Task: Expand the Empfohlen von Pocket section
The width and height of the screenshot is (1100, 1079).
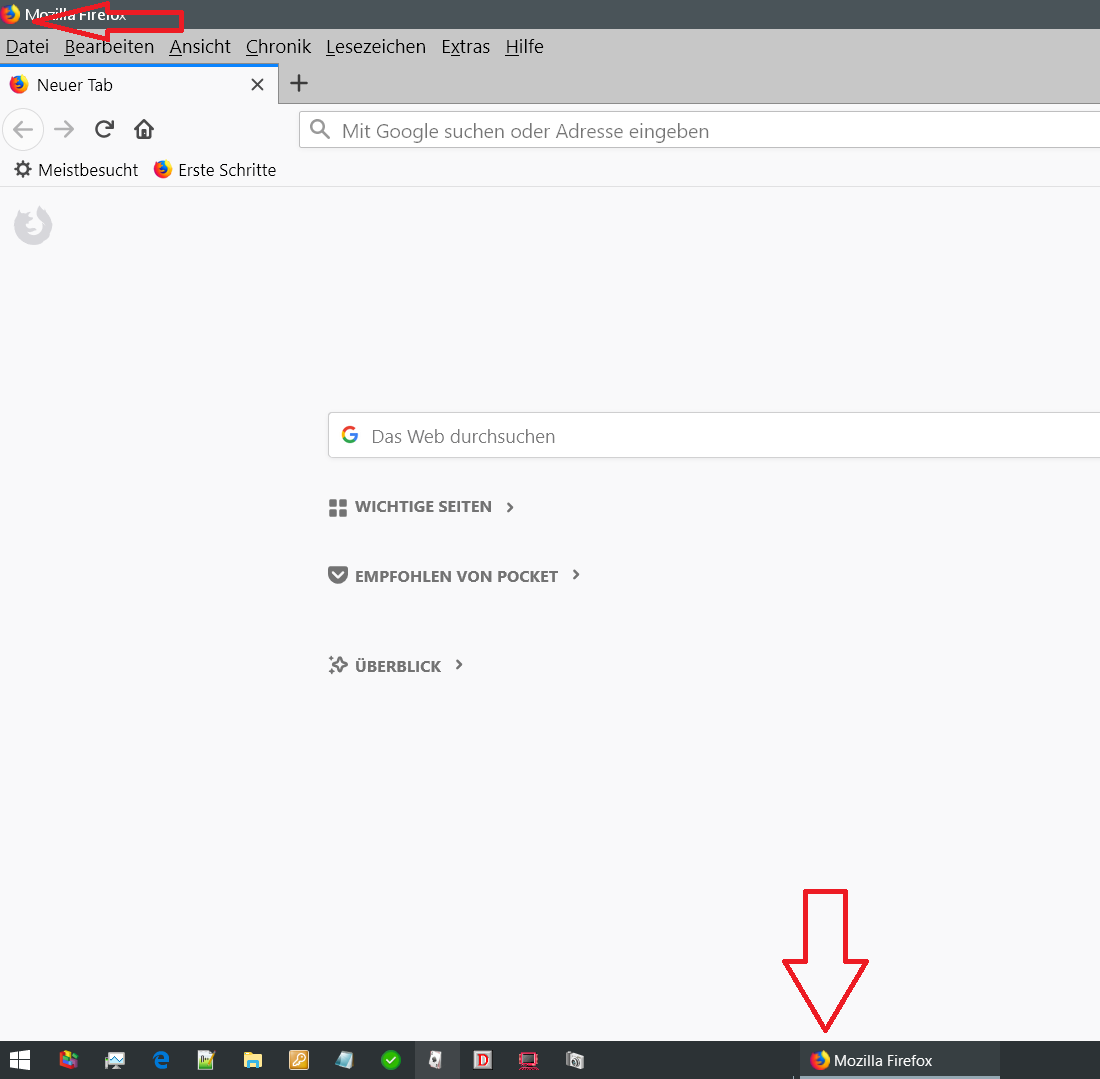Action: [455, 576]
